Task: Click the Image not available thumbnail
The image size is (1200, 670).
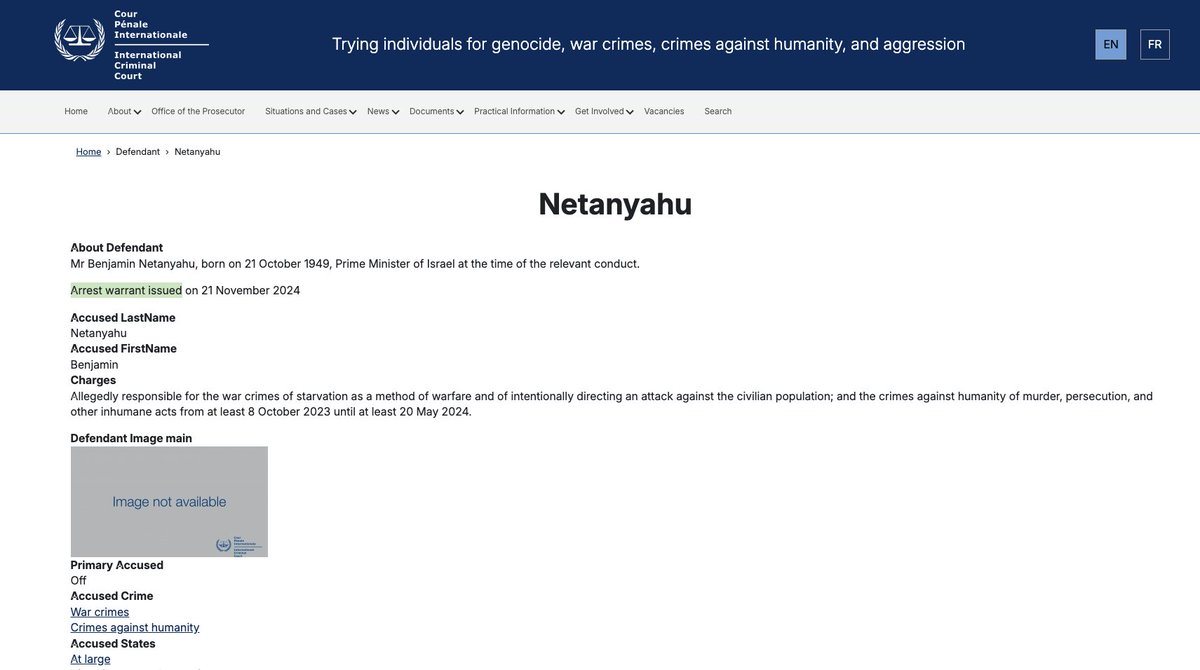Action: [169, 501]
